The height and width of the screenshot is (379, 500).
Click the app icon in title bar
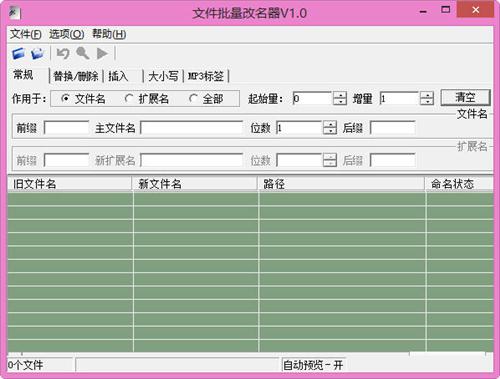click(15, 13)
